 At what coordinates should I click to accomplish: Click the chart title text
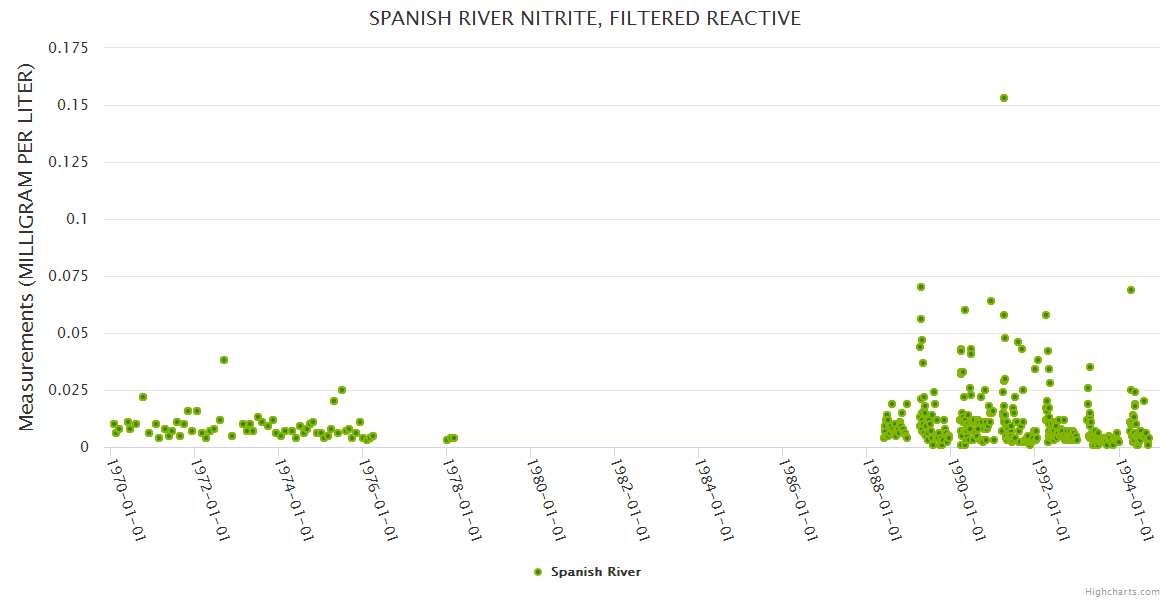(x=585, y=18)
